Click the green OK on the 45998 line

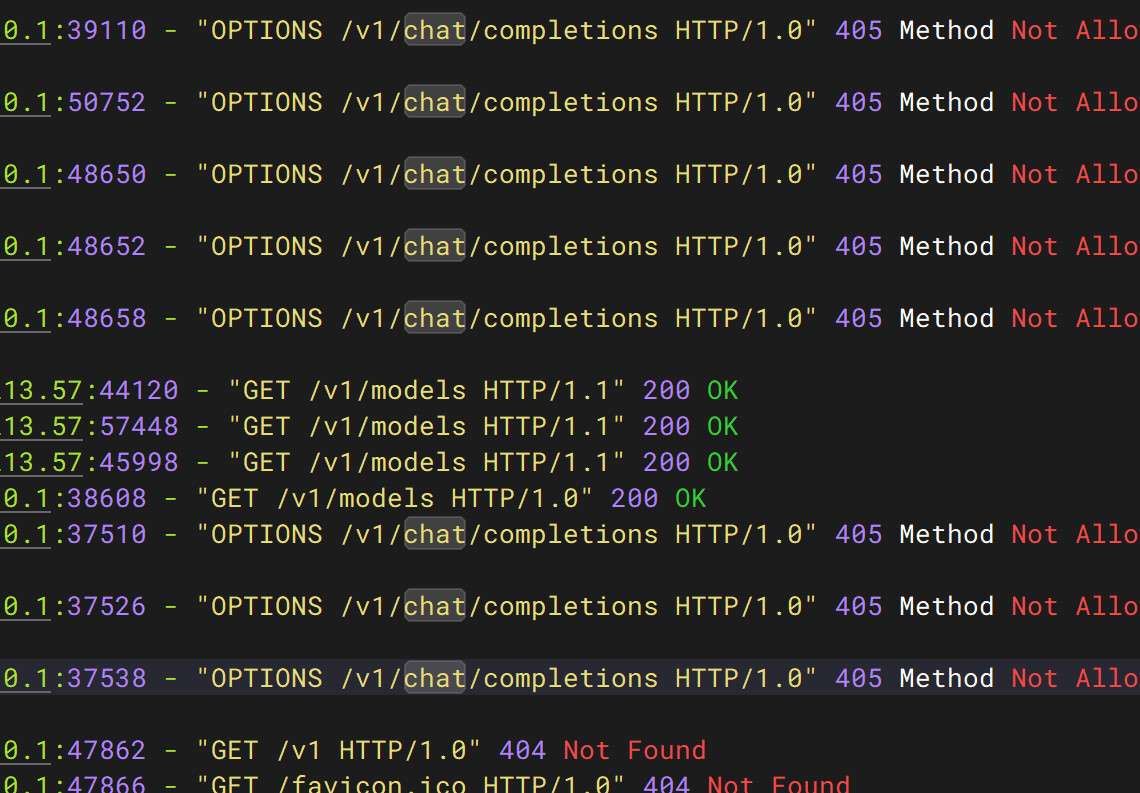pos(722,463)
